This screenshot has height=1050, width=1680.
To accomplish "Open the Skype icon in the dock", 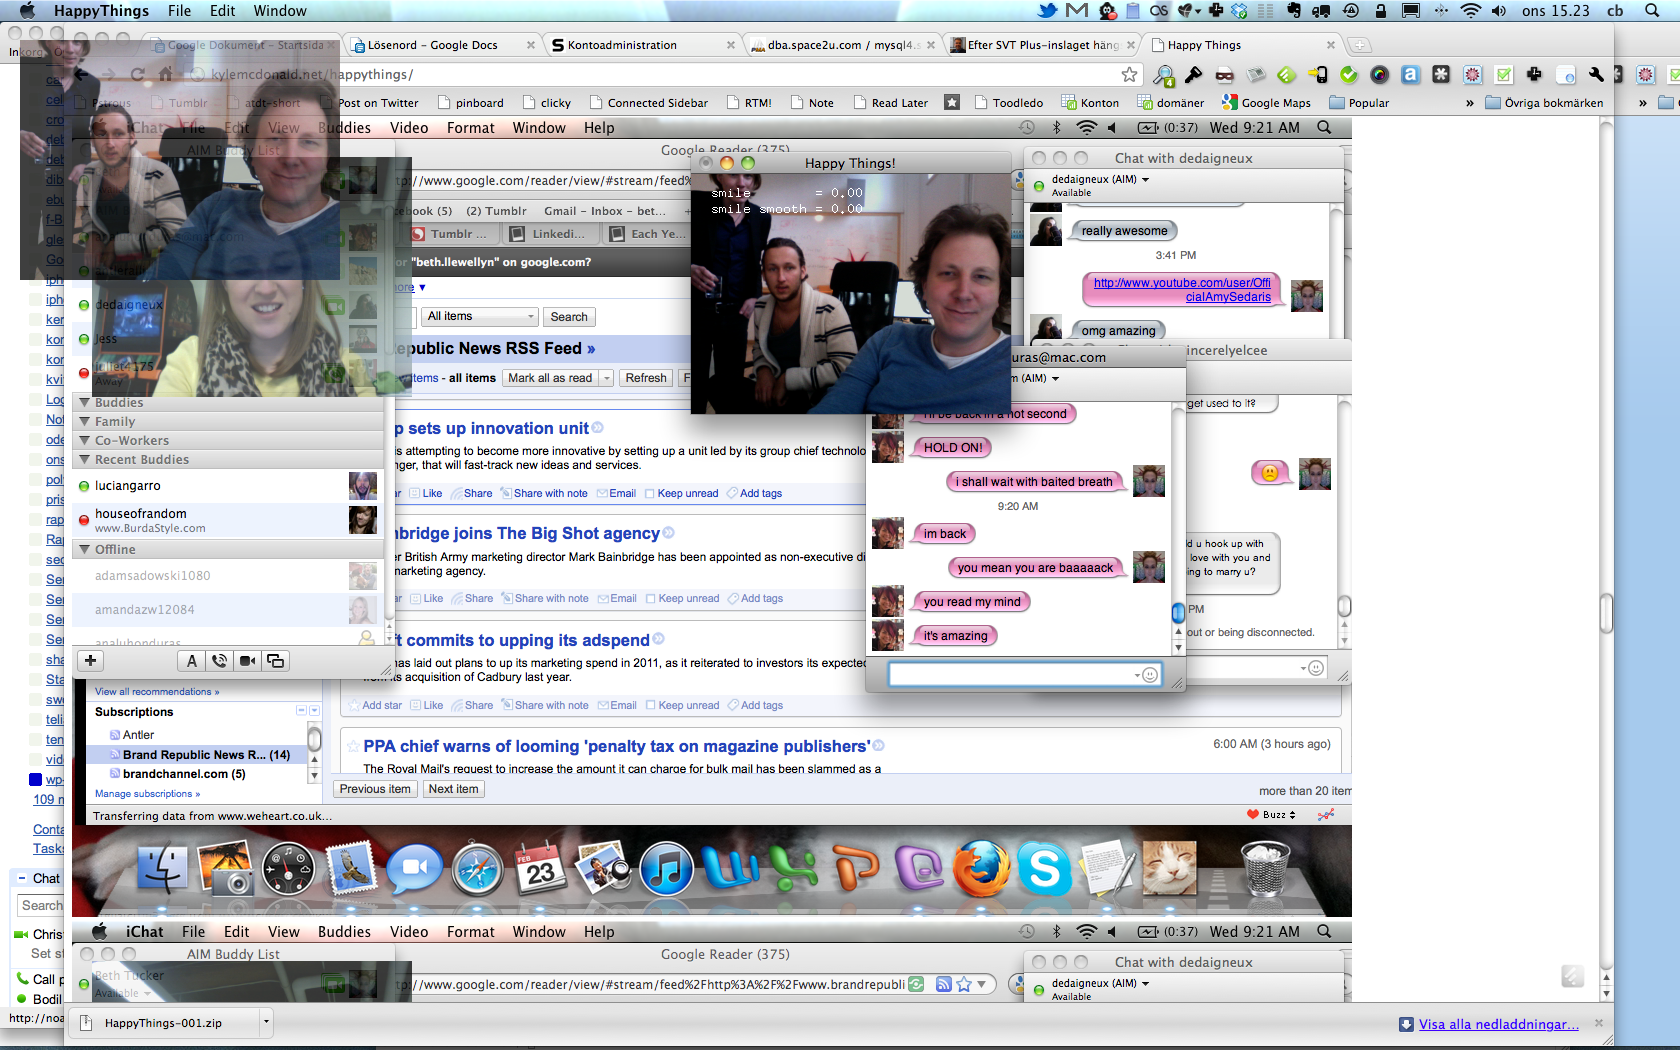I will coord(1044,868).
